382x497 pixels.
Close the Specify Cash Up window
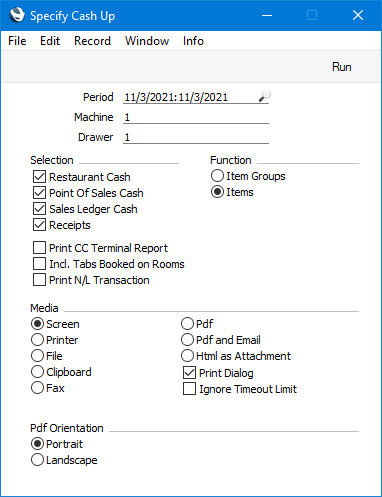coord(358,15)
